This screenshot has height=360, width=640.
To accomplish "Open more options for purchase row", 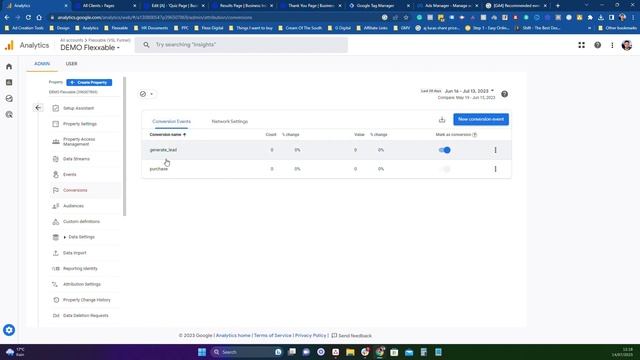I will point(495,169).
